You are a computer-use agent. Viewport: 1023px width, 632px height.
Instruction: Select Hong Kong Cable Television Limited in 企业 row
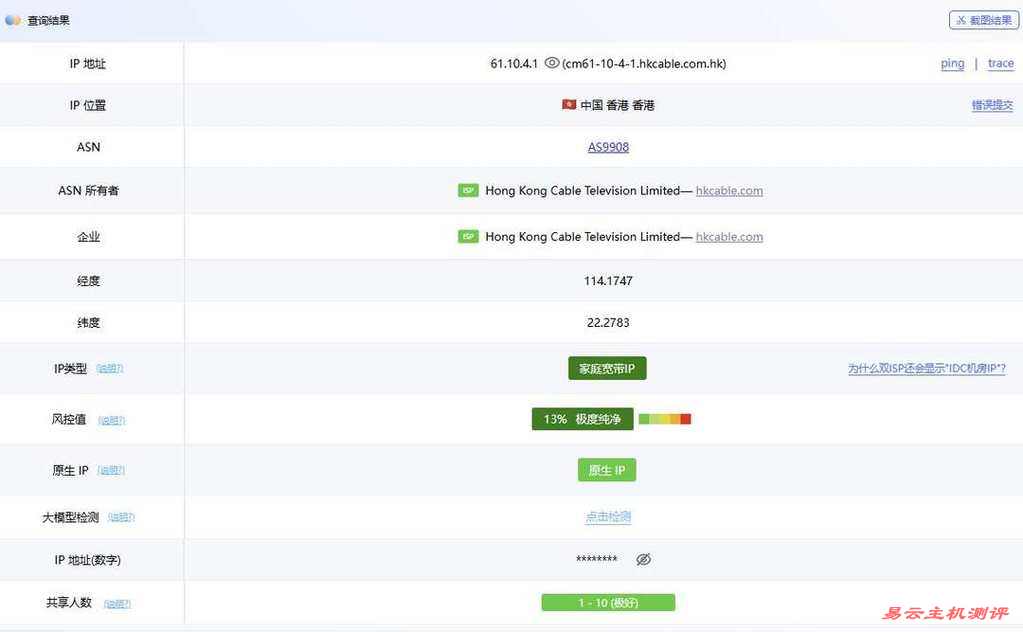pos(583,237)
